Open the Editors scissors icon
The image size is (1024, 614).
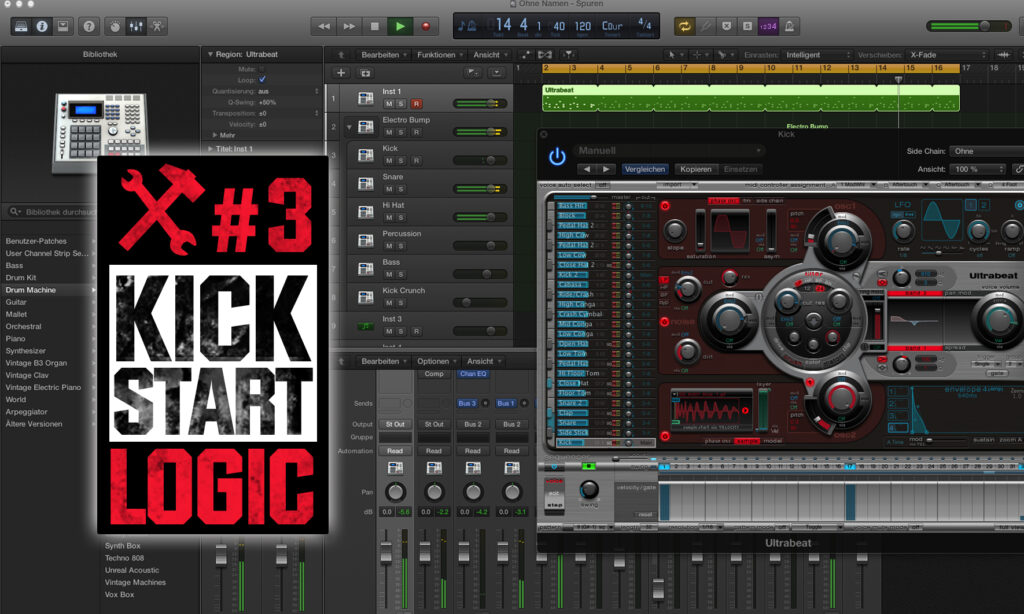[157, 26]
